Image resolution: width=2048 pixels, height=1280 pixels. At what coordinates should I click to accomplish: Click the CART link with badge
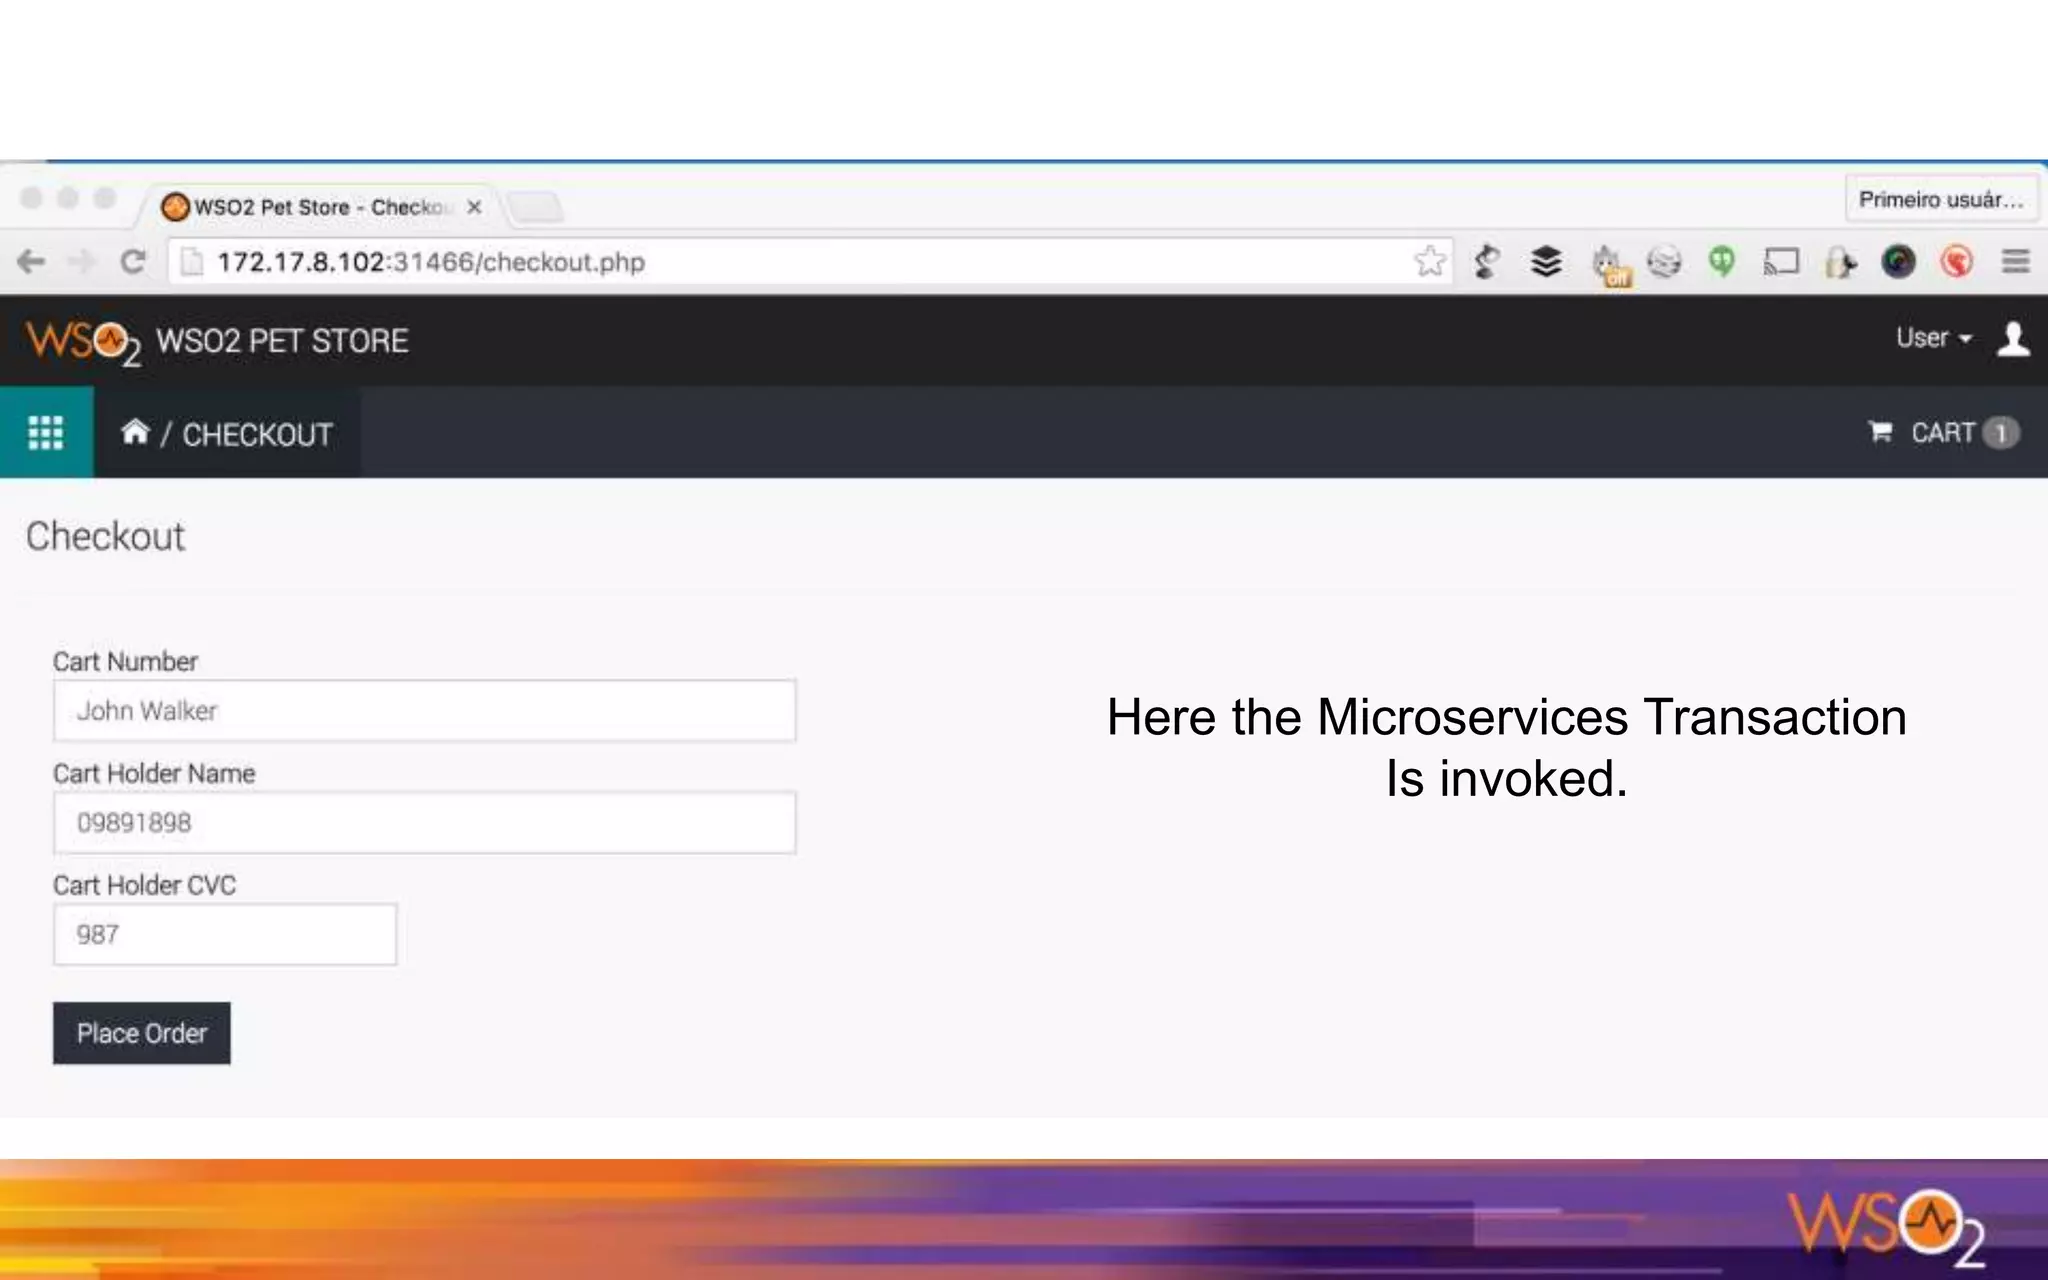point(1943,432)
